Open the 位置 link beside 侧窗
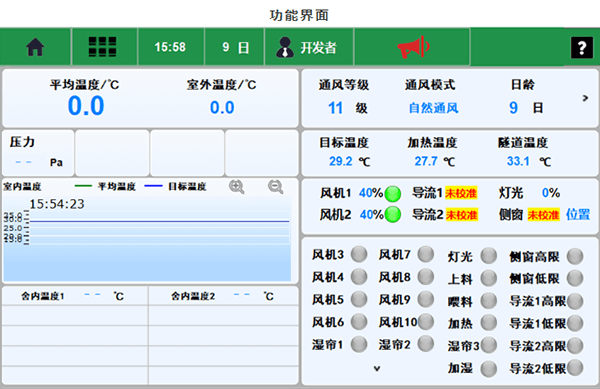Image resolution: width=600 pixels, height=389 pixels. (578, 214)
